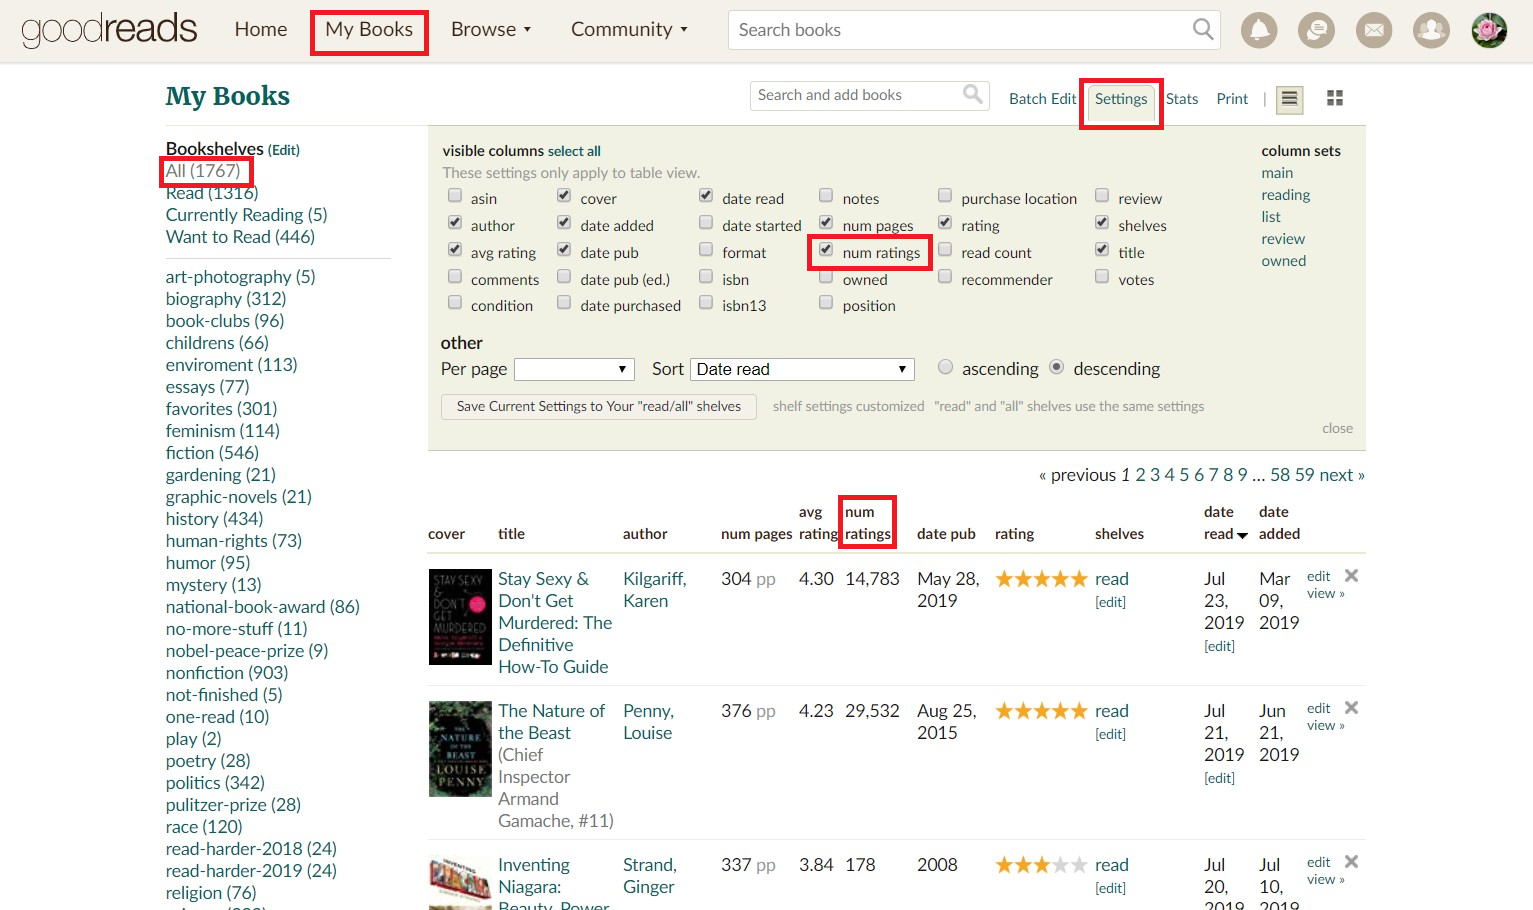Open the nonfiction (903) shelf
The height and width of the screenshot is (910, 1533).
(227, 673)
